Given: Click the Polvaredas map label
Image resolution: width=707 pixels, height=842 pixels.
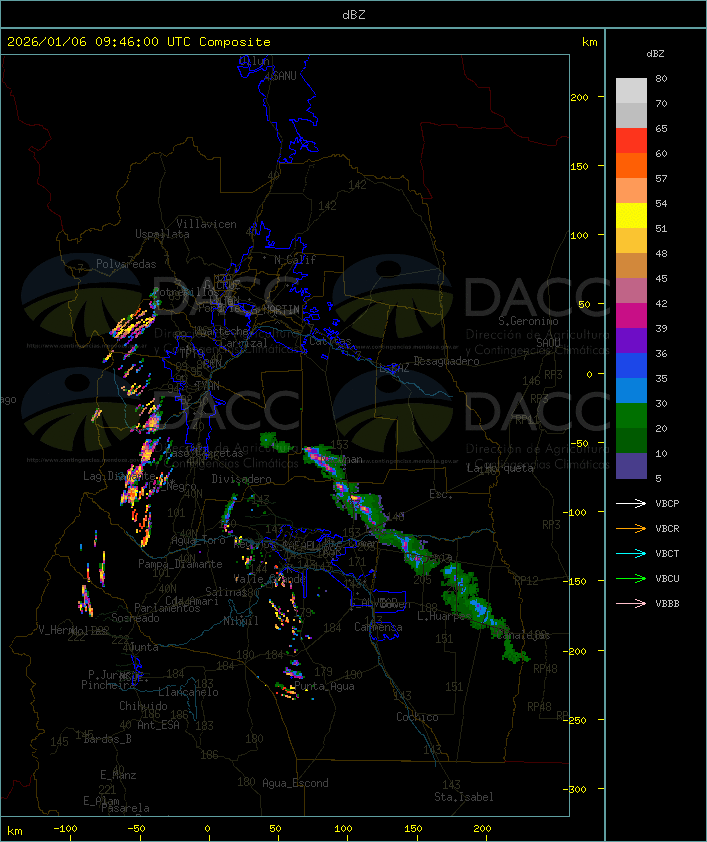Looking at the screenshot, I should [x=126, y=264].
